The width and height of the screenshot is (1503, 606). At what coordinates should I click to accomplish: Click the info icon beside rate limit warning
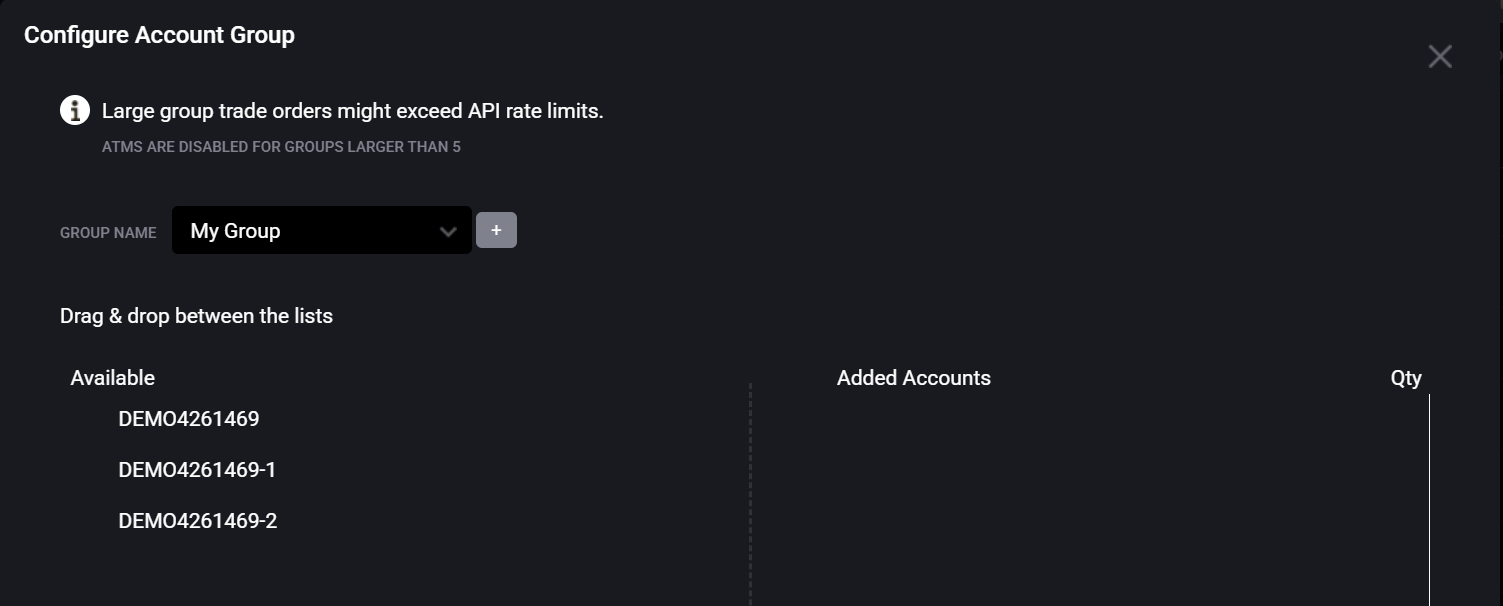pyautogui.click(x=75, y=110)
